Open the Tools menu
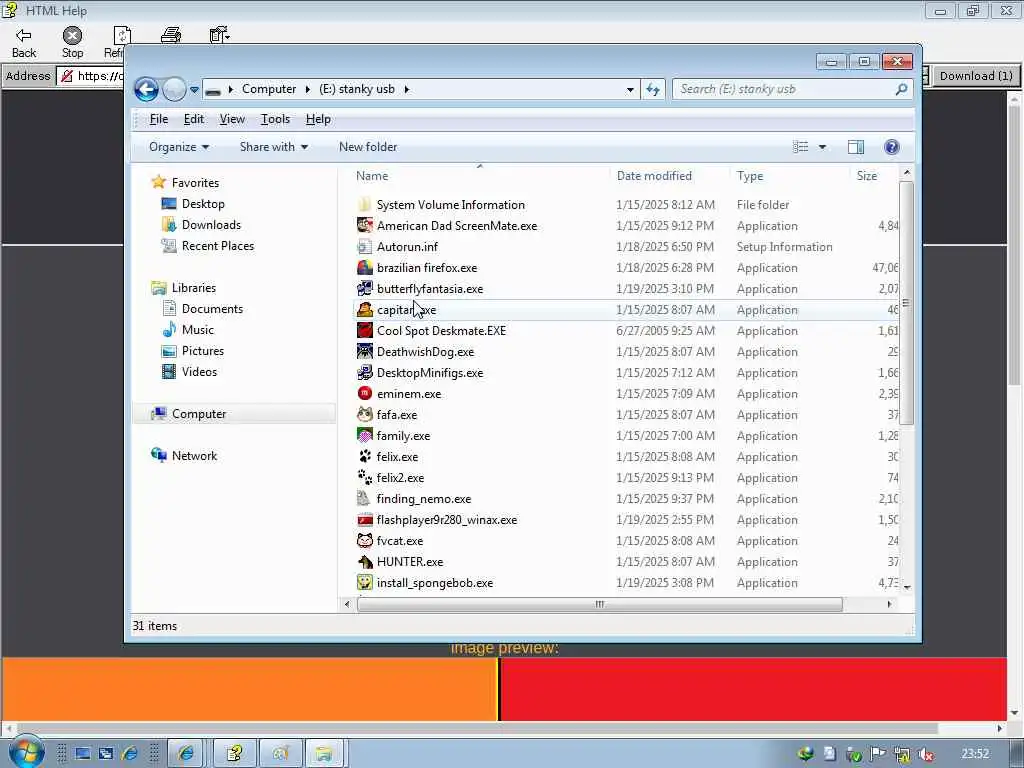The height and width of the screenshot is (768, 1024). (x=275, y=119)
